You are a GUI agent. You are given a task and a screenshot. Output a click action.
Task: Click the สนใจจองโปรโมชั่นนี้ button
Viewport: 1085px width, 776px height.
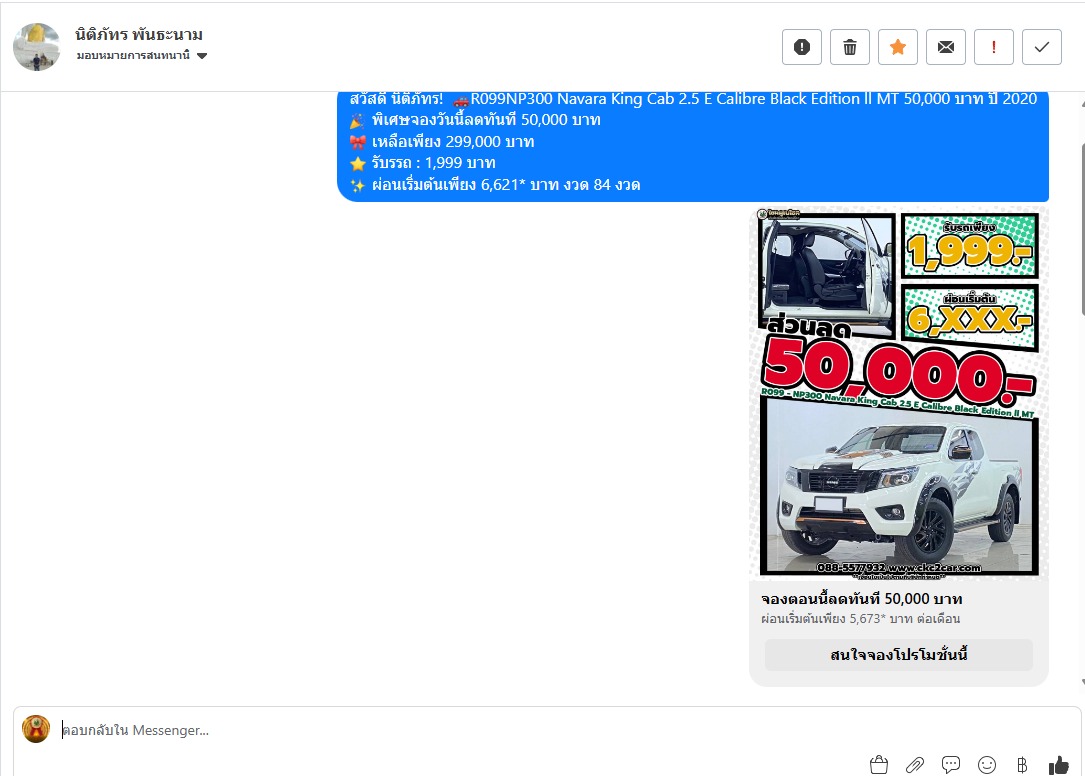[x=898, y=654]
